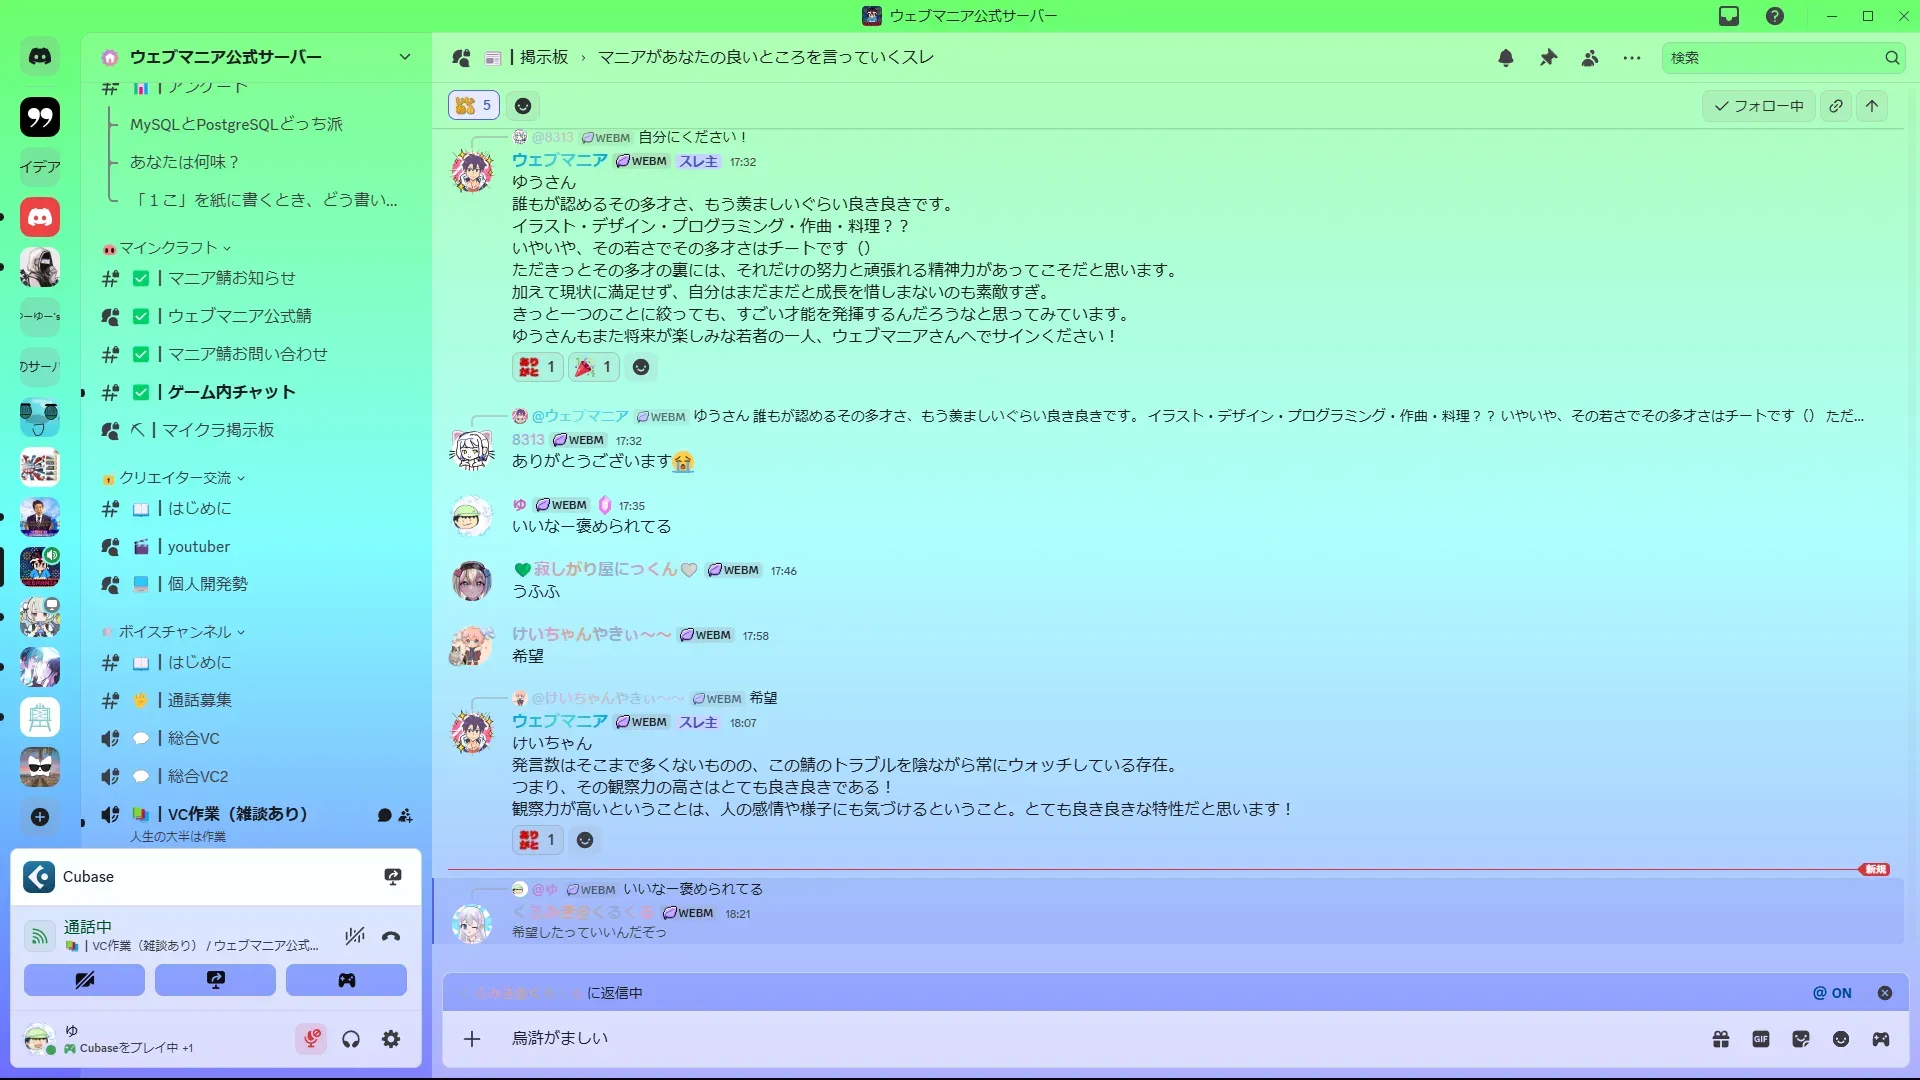Disconnect from the voice call
The height and width of the screenshot is (1080, 1920).
point(391,936)
